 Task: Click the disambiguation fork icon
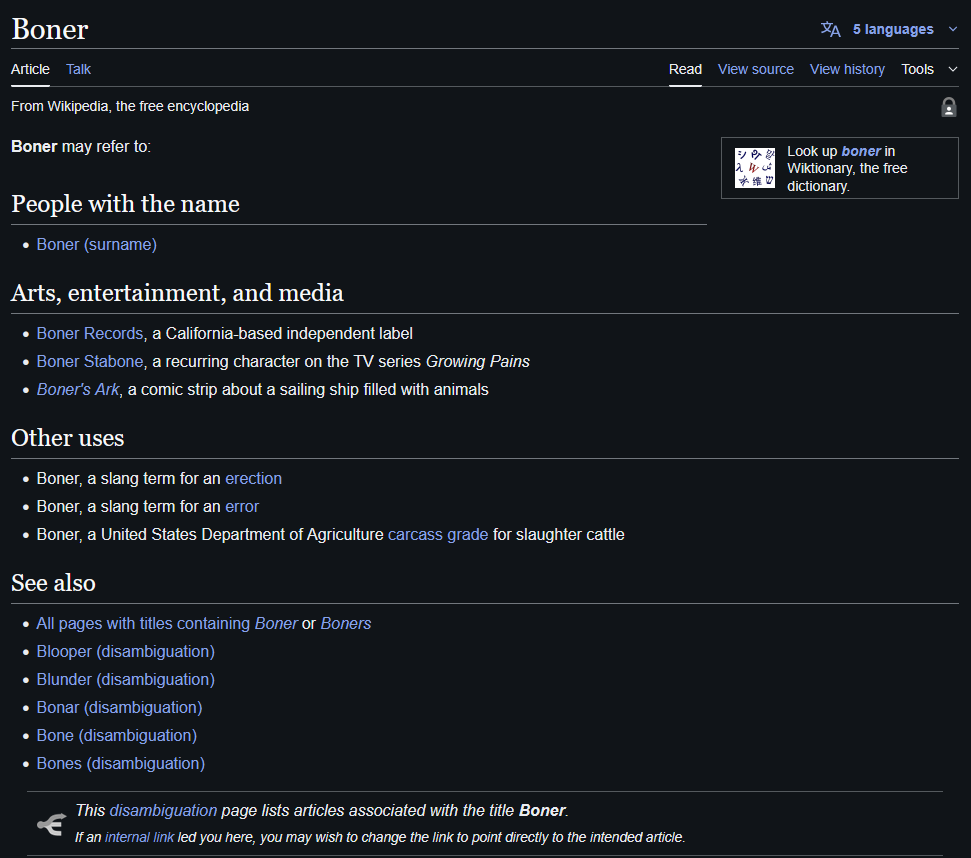click(52, 824)
